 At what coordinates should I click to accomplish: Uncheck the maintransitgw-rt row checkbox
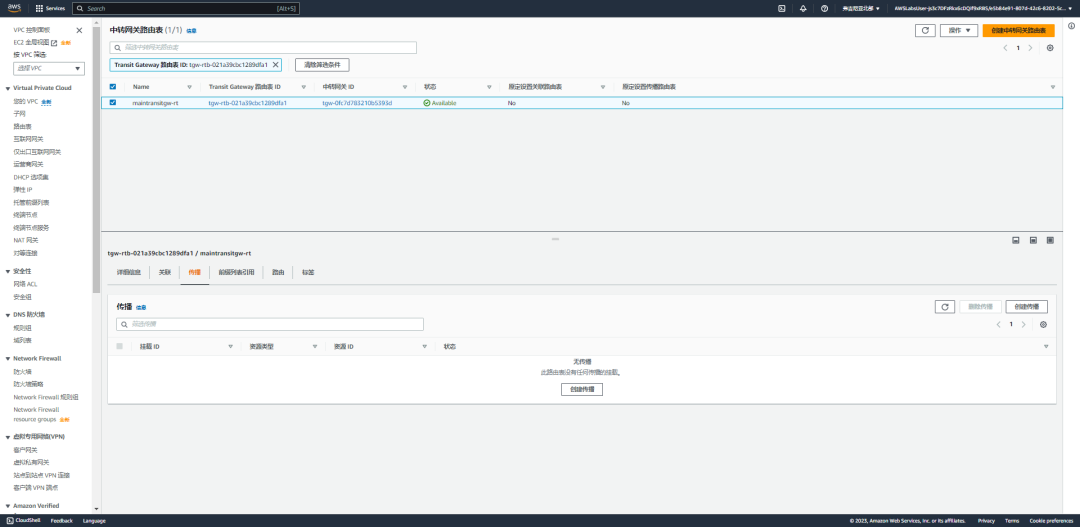pos(113,103)
